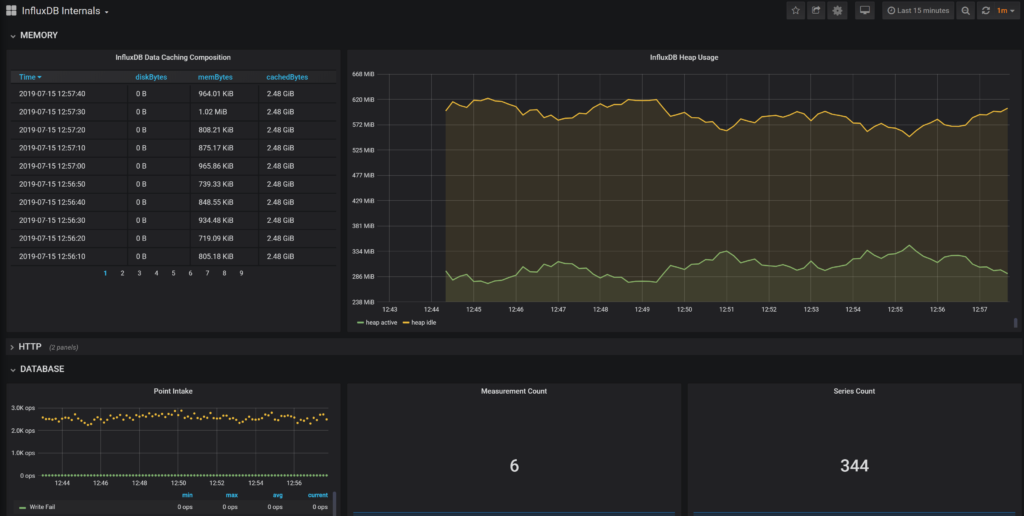Go to table page 6

coord(190,273)
